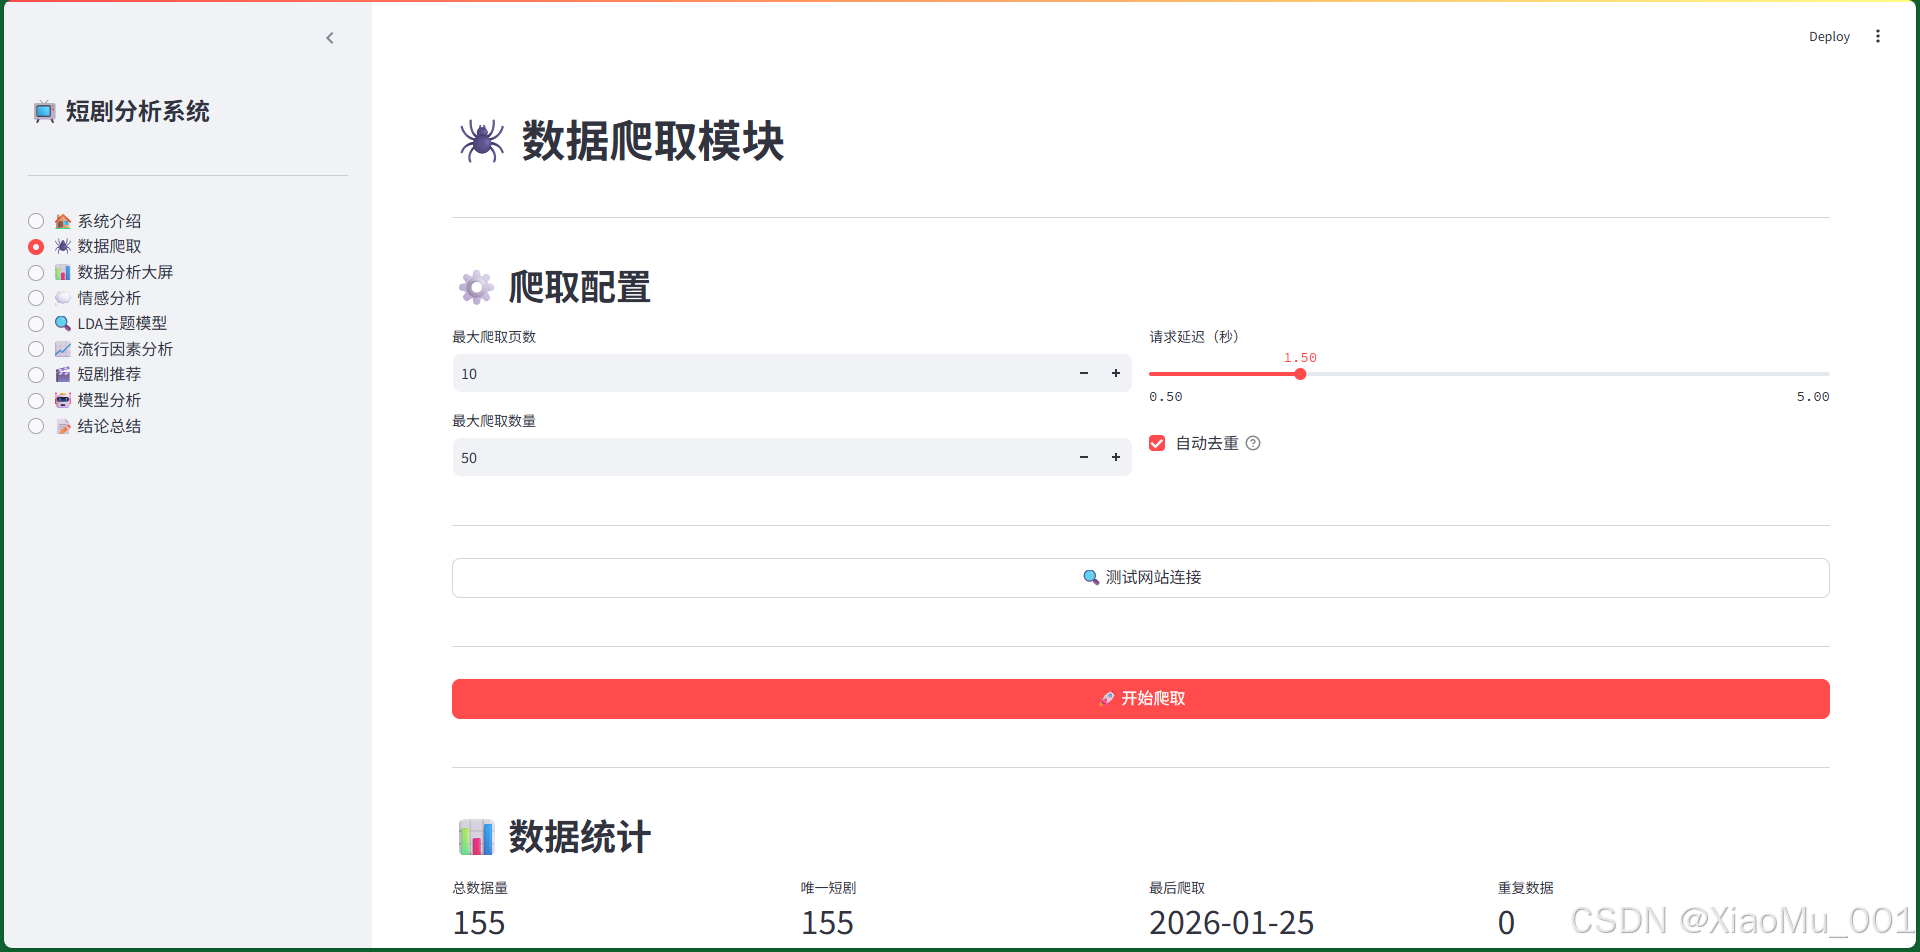The width and height of the screenshot is (1920, 952).
Task: Click the 请求延迟 slider handle
Action: tap(1300, 374)
